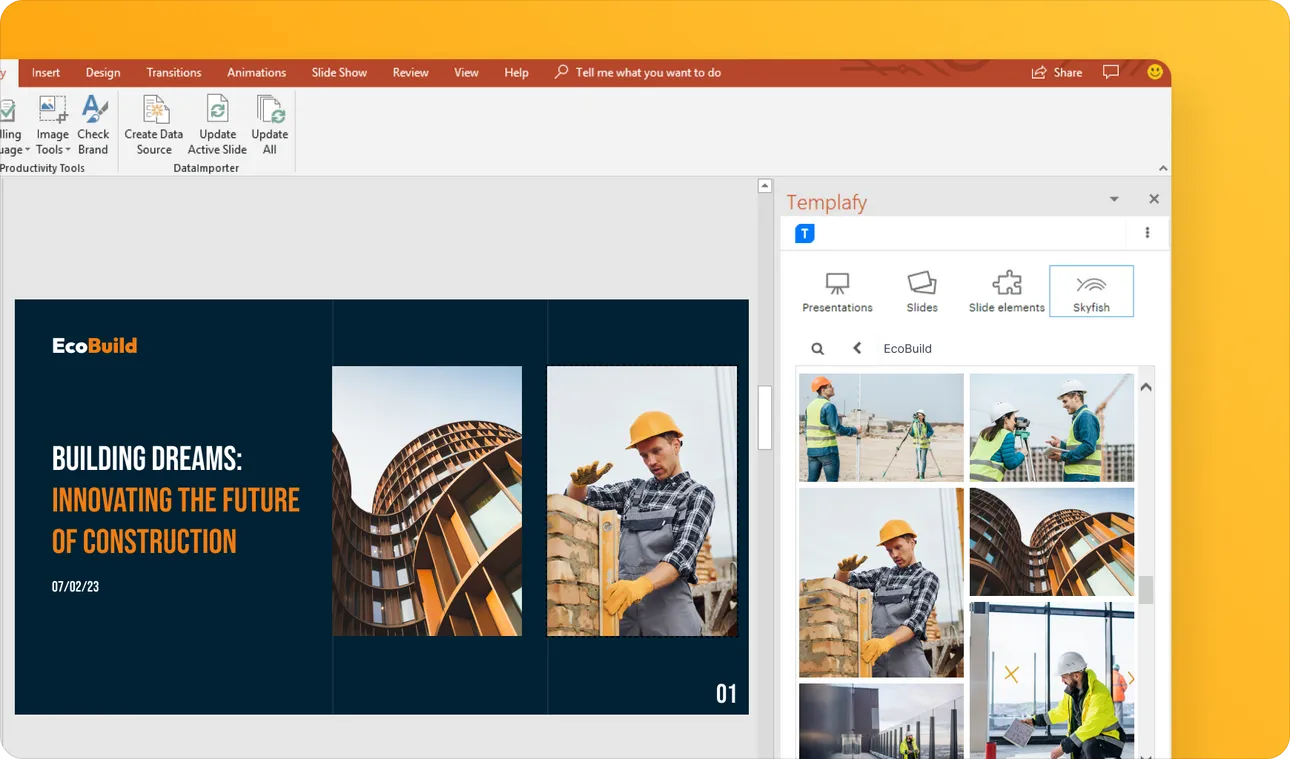Select the surveyors with tripod image
Image resolution: width=1290 pixels, height=759 pixels.
(x=881, y=428)
